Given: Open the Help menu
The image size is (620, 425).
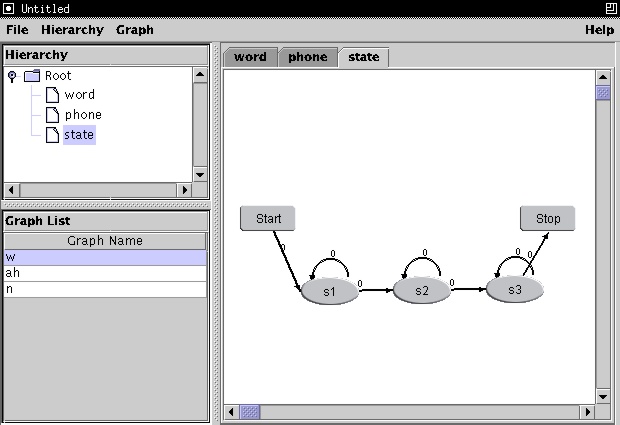Looking at the screenshot, I should tap(599, 30).
